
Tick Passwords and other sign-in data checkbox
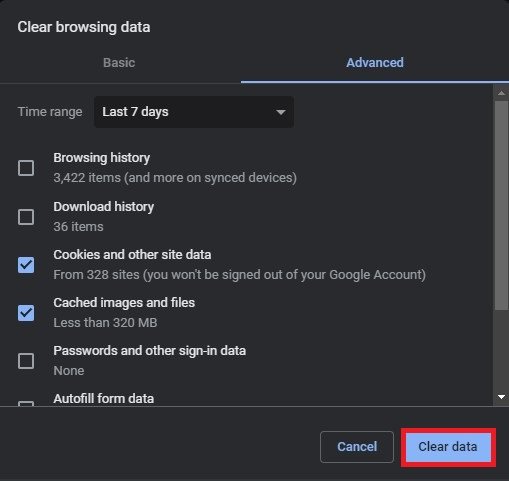click(x=26, y=361)
